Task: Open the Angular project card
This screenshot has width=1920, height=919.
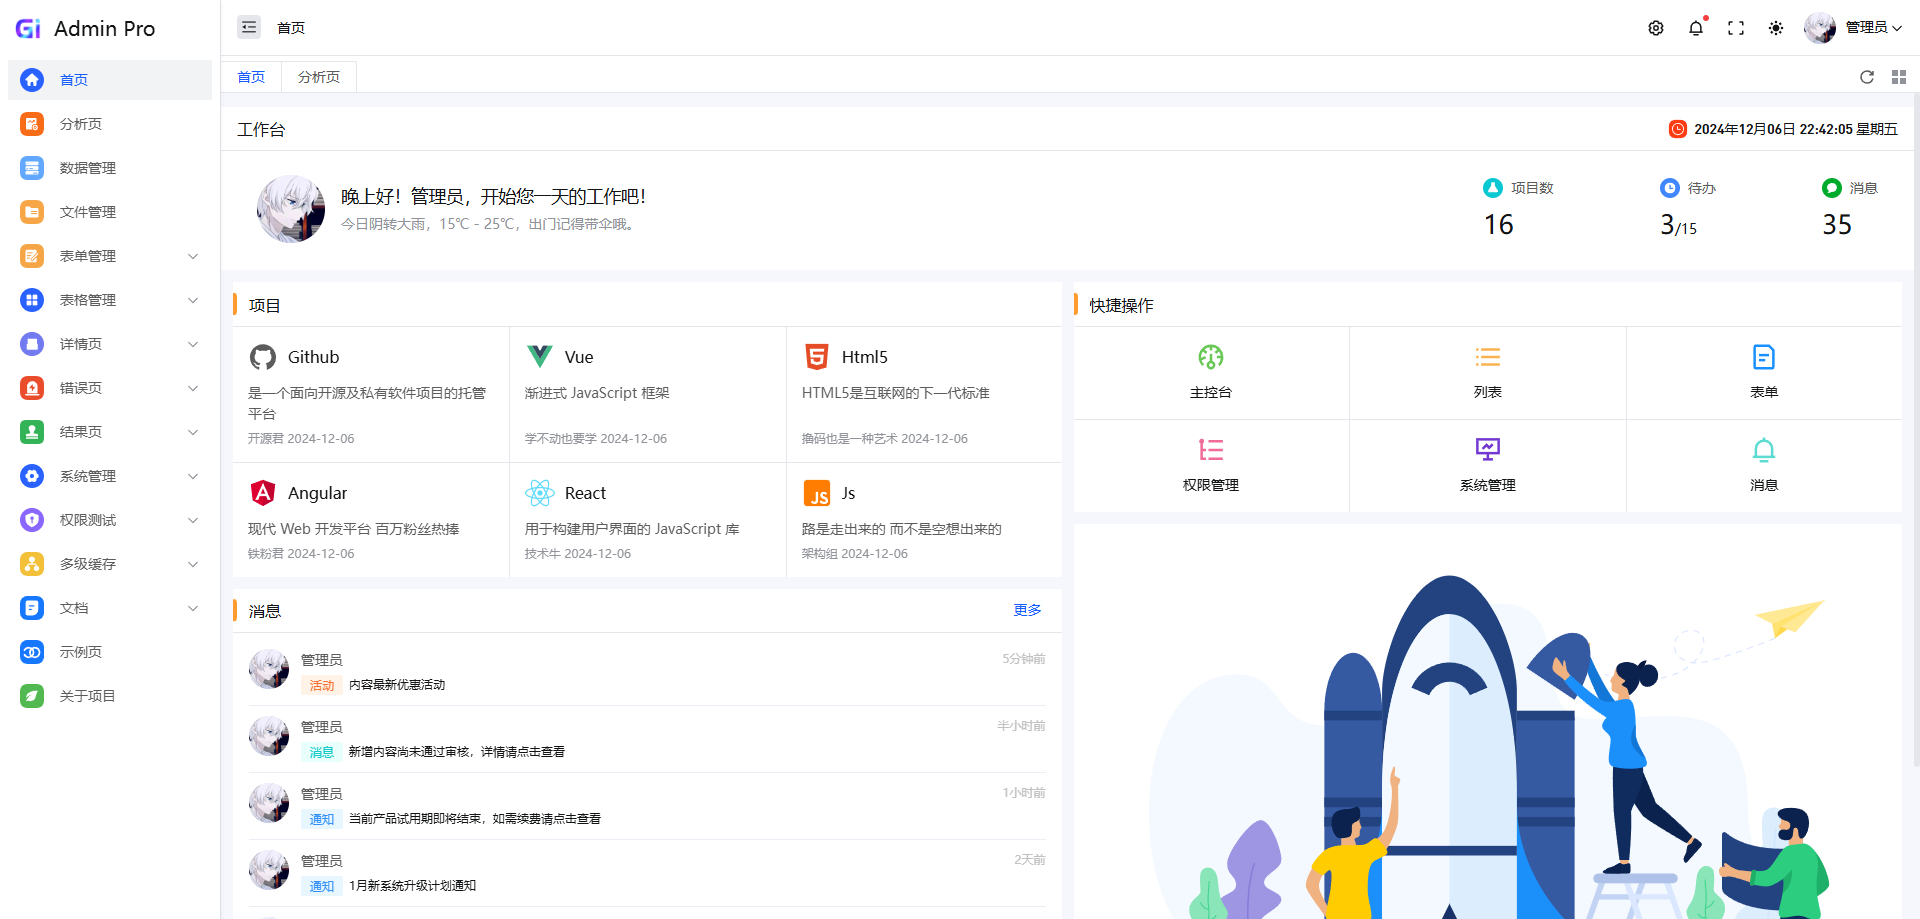Action: coord(371,520)
